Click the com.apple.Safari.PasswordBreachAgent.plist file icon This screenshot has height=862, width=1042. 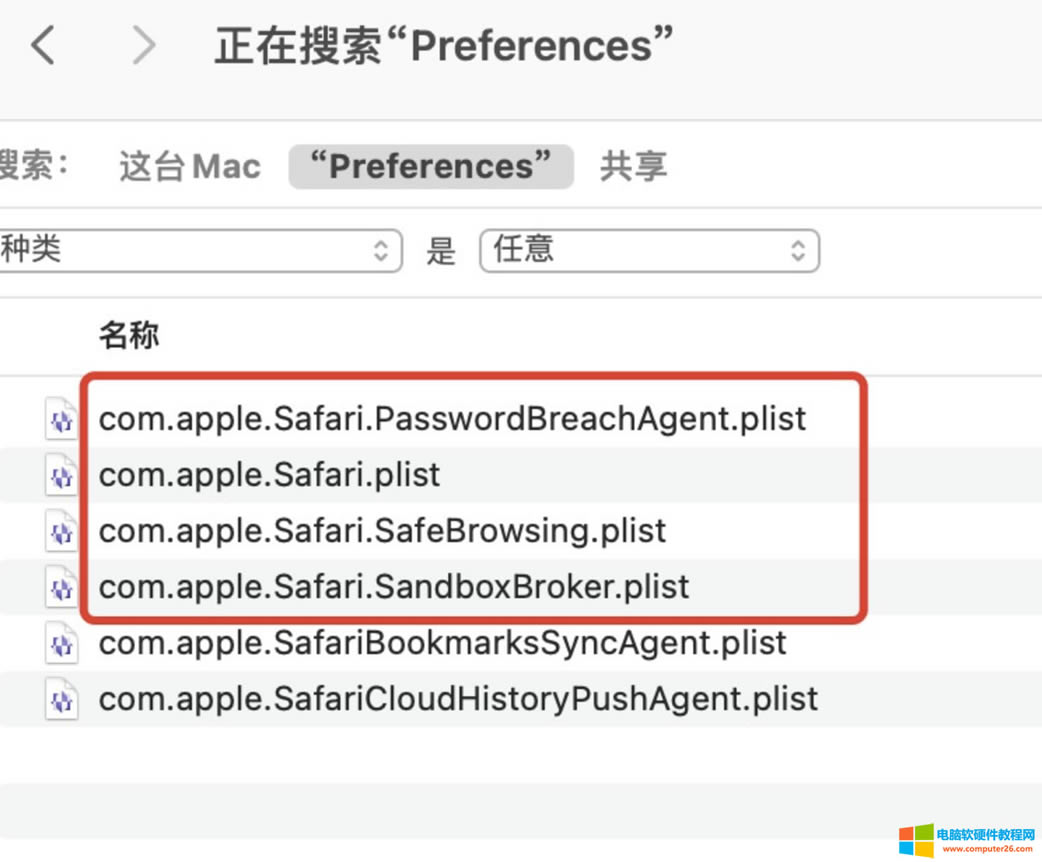[62, 419]
